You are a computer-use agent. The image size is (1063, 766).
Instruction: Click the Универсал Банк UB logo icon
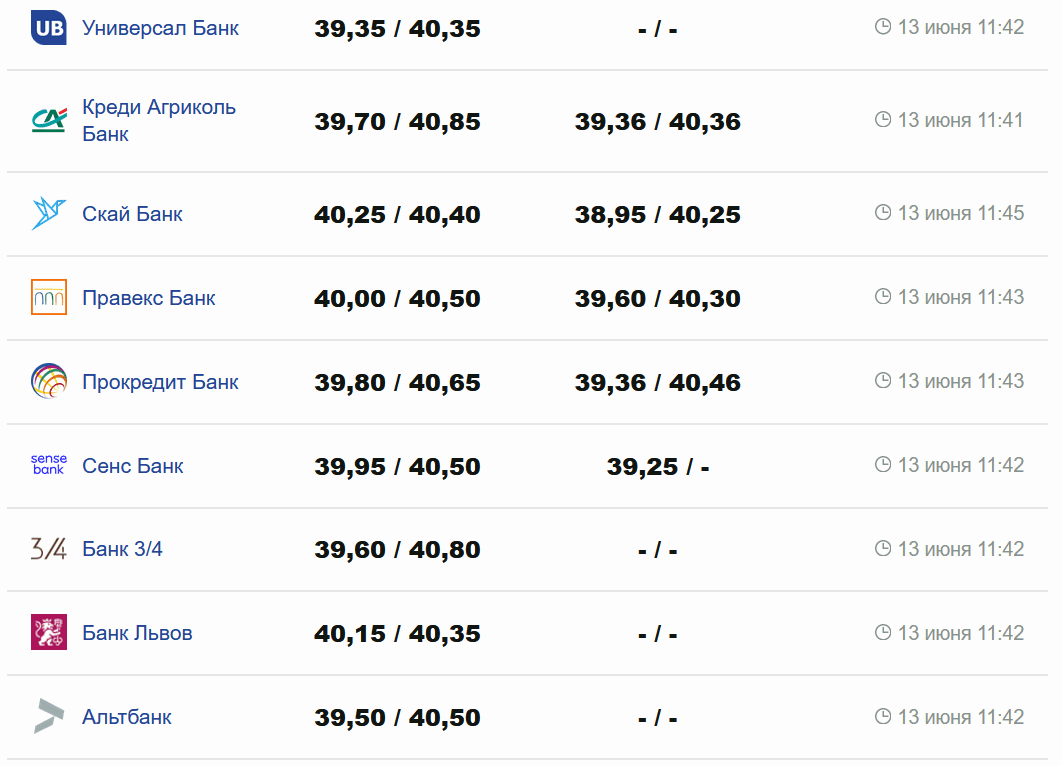pyautogui.click(x=48, y=28)
